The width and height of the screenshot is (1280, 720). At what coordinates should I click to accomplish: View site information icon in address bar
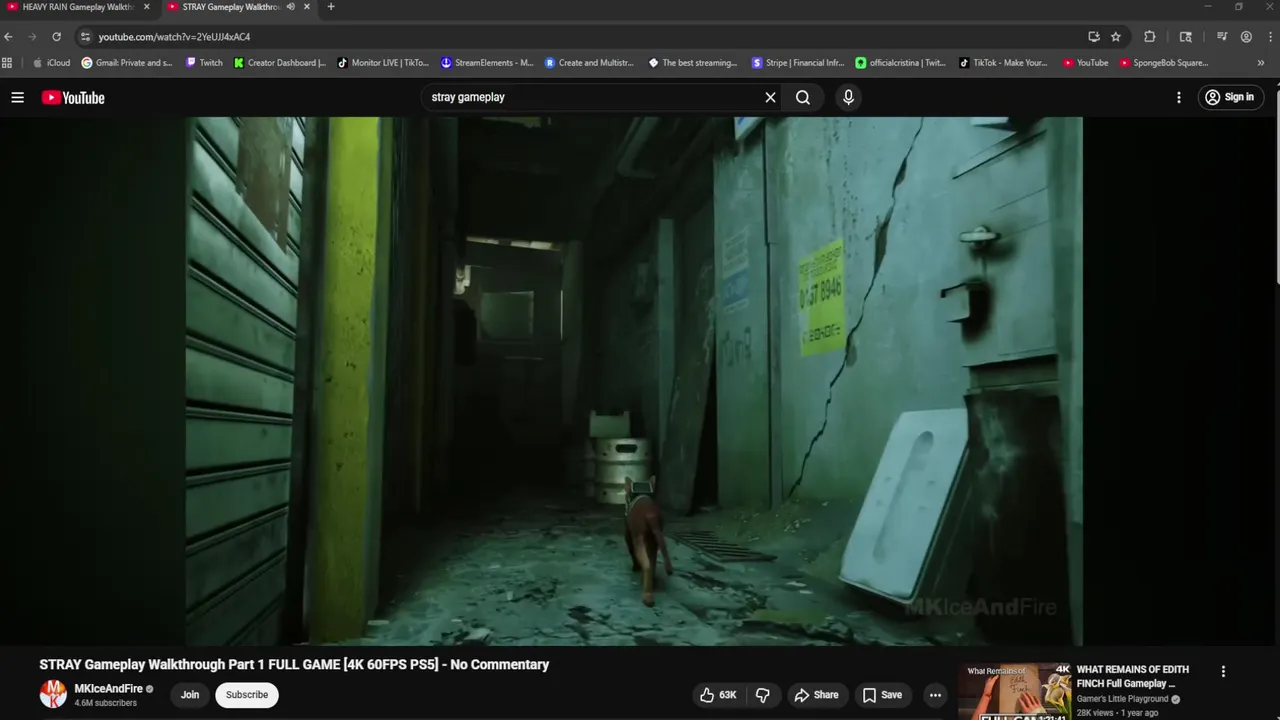tap(85, 37)
